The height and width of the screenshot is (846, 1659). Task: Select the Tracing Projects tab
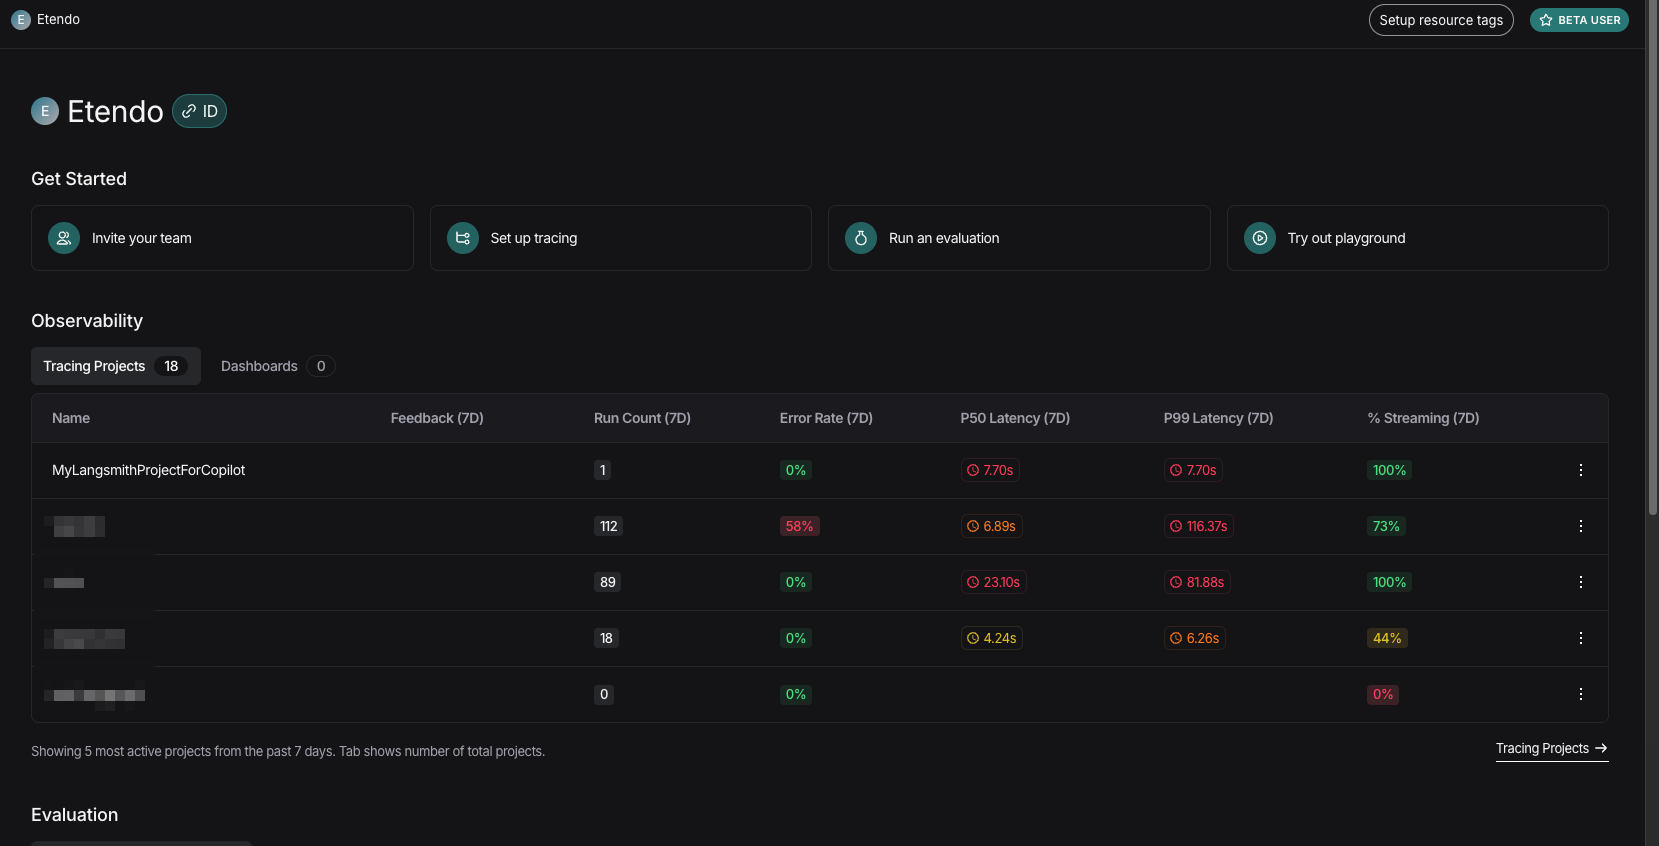click(116, 366)
